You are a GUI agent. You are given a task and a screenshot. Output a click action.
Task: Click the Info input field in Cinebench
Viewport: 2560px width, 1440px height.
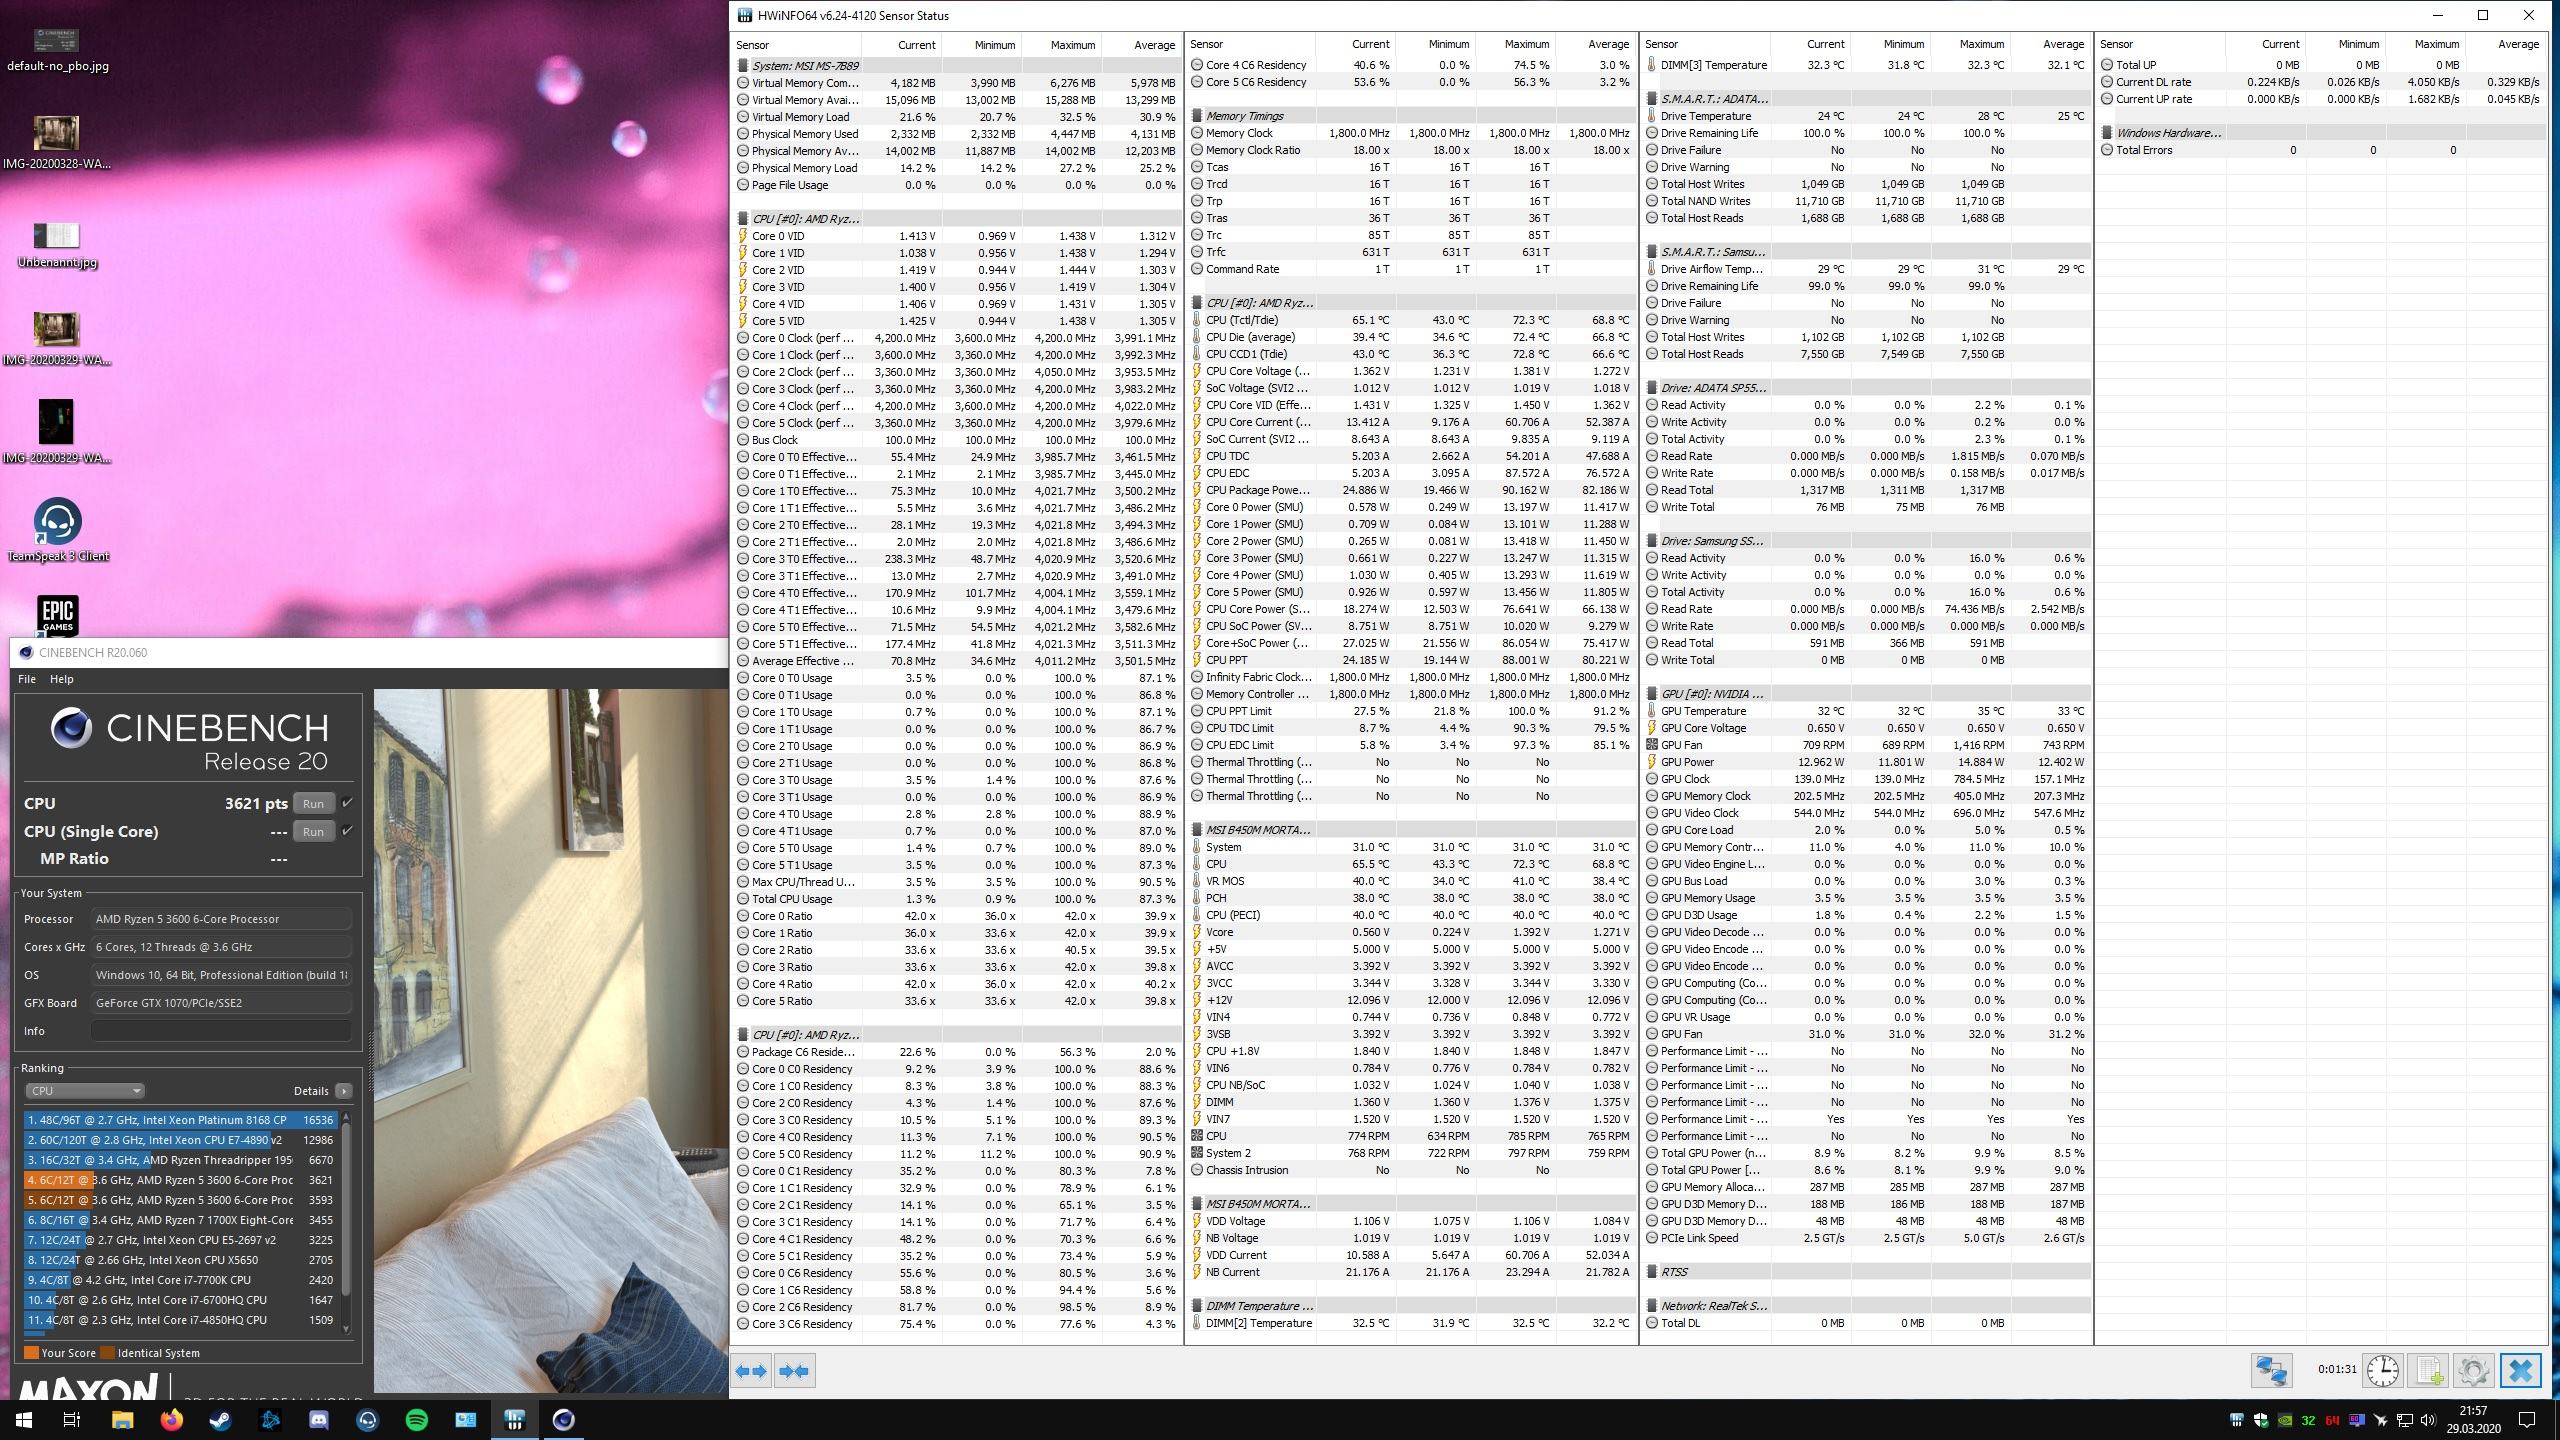point(221,1031)
